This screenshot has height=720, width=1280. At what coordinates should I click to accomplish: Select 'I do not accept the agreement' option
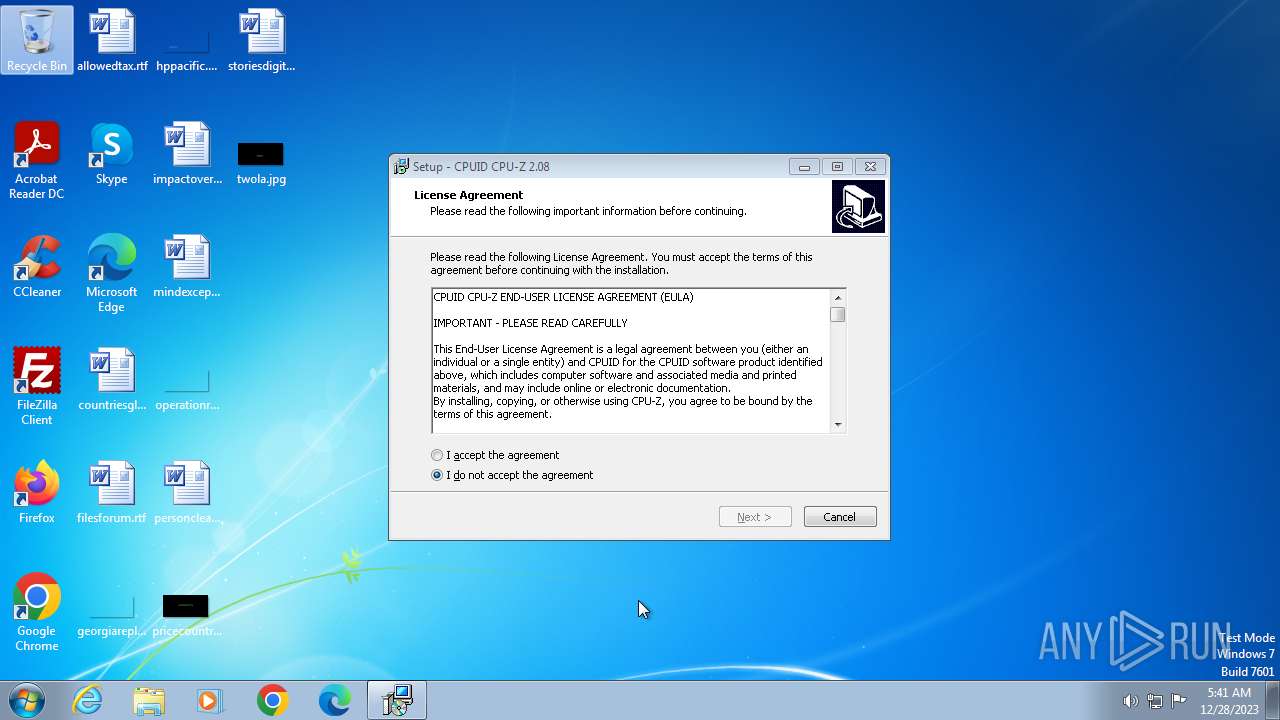click(x=437, y=475)
